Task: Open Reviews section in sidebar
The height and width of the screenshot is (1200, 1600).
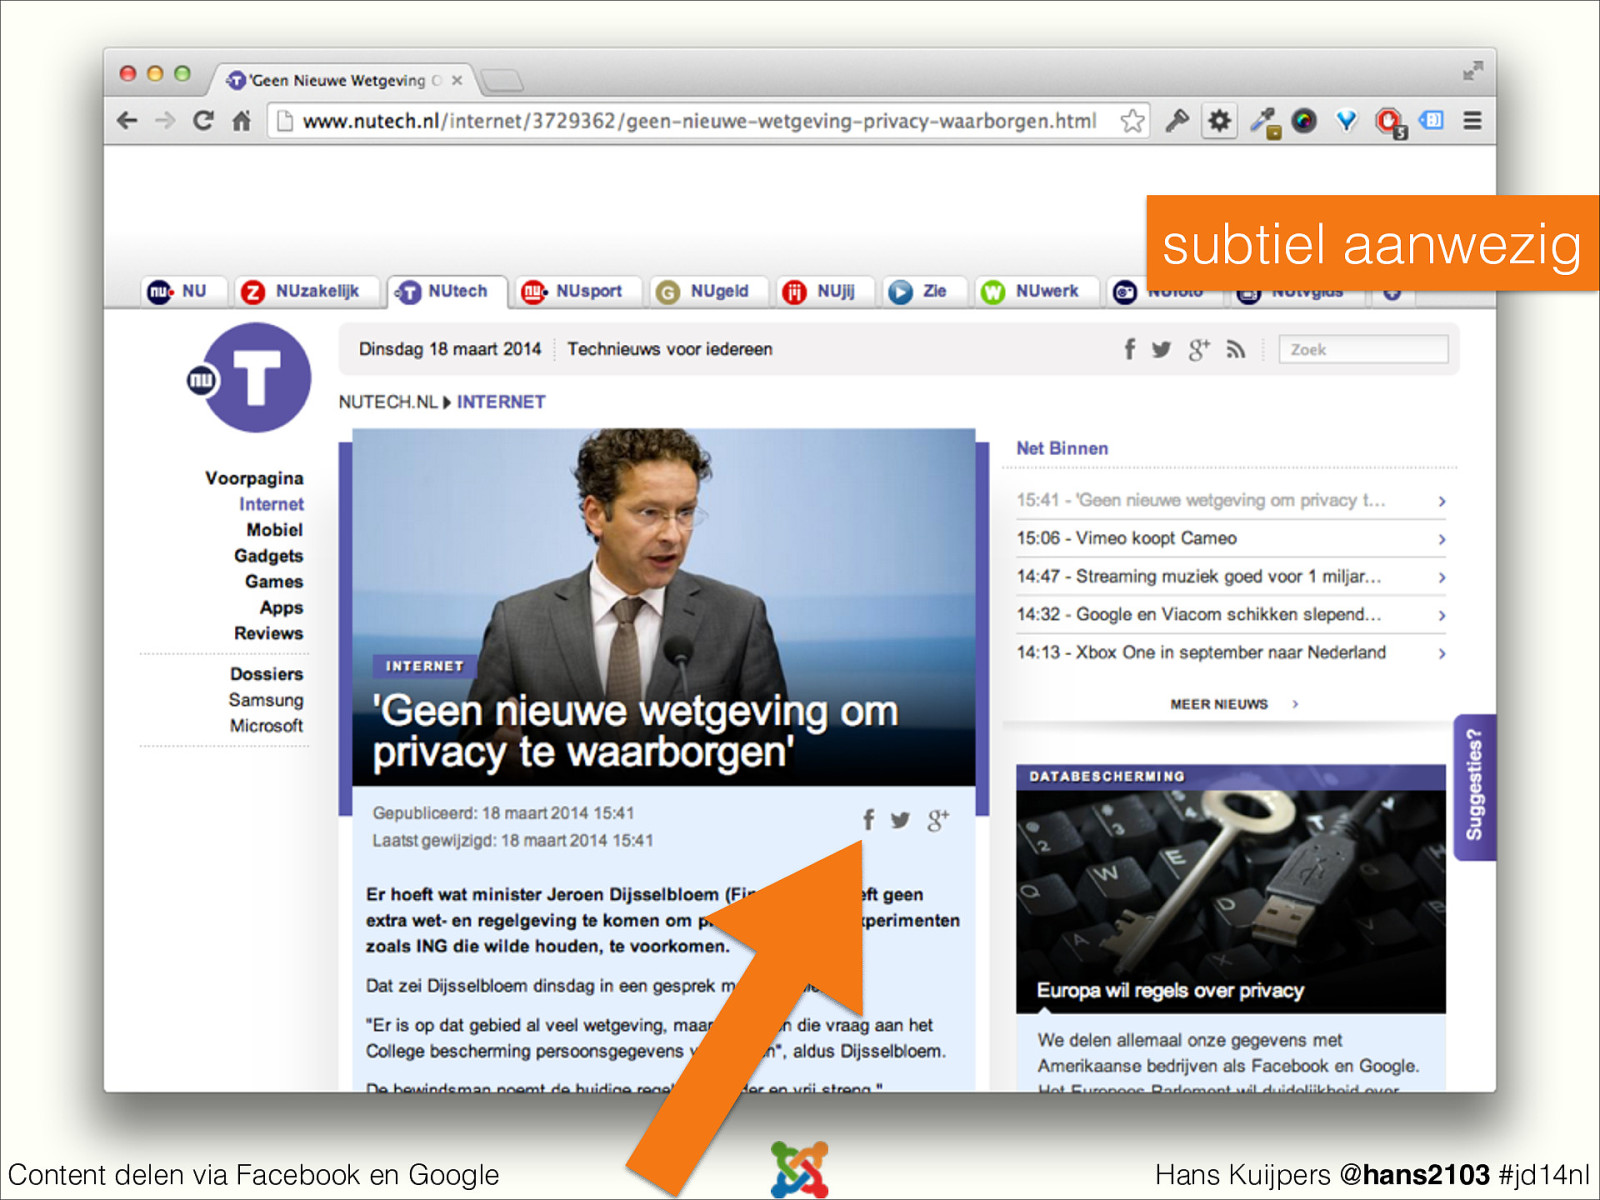Action: tap(268, 633)
